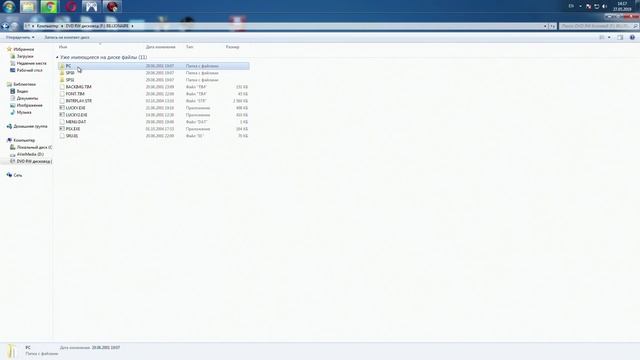The image size is (640, 360).
Task: Click the large PC folder icon in the details pane
Action: coord(12,351)
